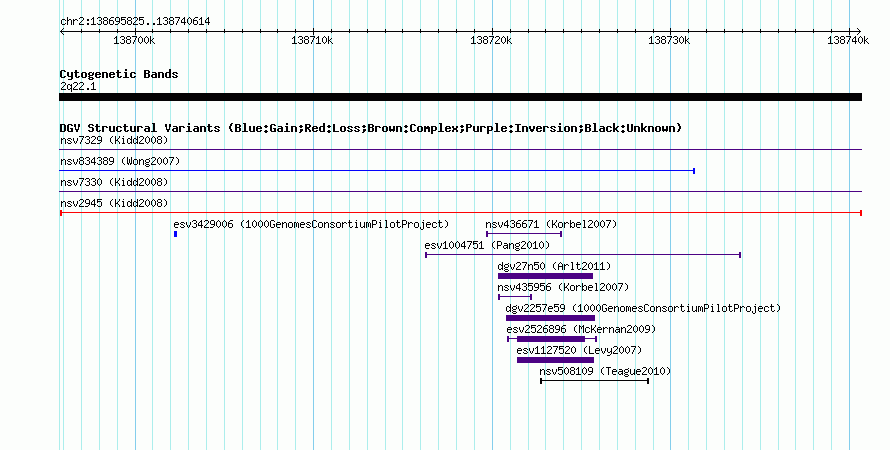Viewport: 890px width, 450px height.
Task: Open the nsv435956 (Korbel2007) label
Action: click(563, 287)
